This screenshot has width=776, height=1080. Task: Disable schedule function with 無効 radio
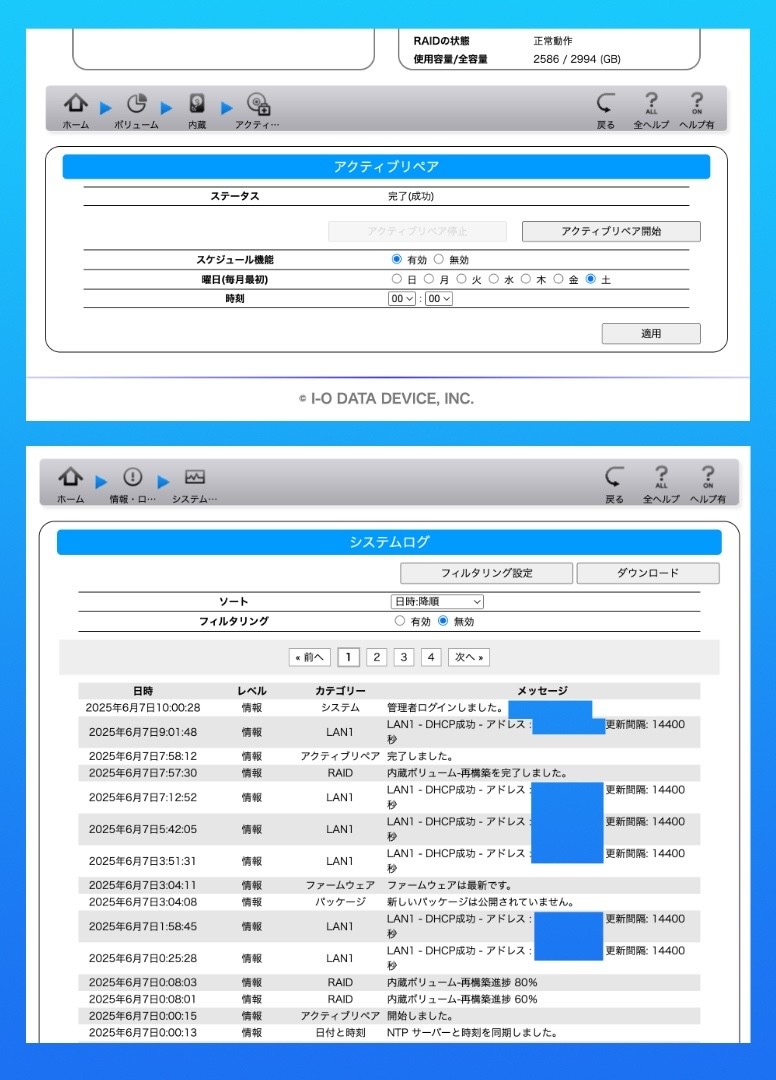click(x=439, y=259)
